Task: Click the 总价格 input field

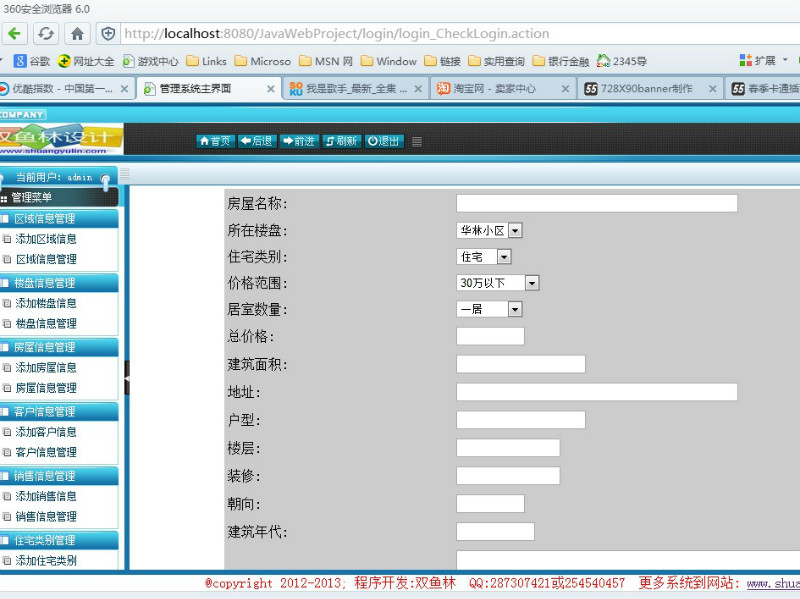Action: [x=490, y=336]
